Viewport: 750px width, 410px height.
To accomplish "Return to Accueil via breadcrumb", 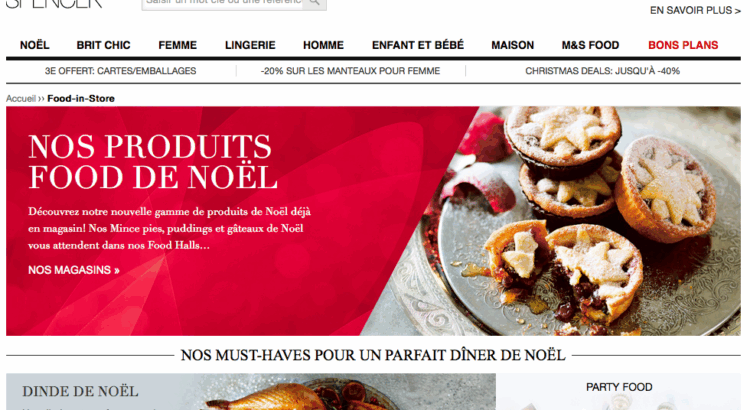I will point(21,99).
